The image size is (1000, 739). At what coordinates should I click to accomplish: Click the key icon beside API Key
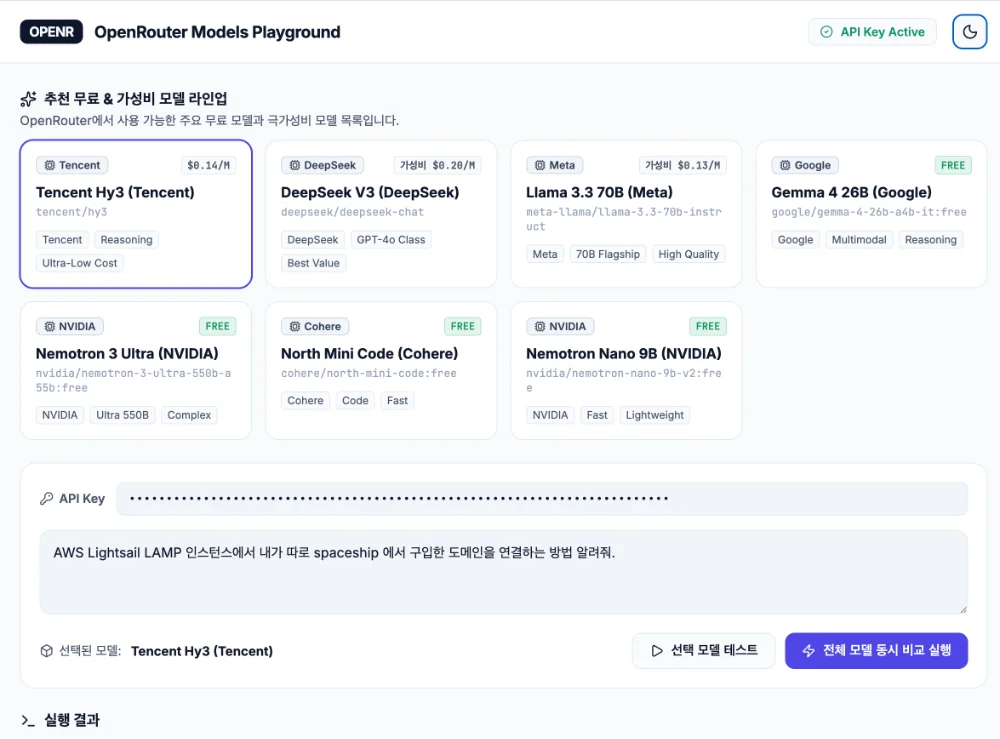point(47,499)
